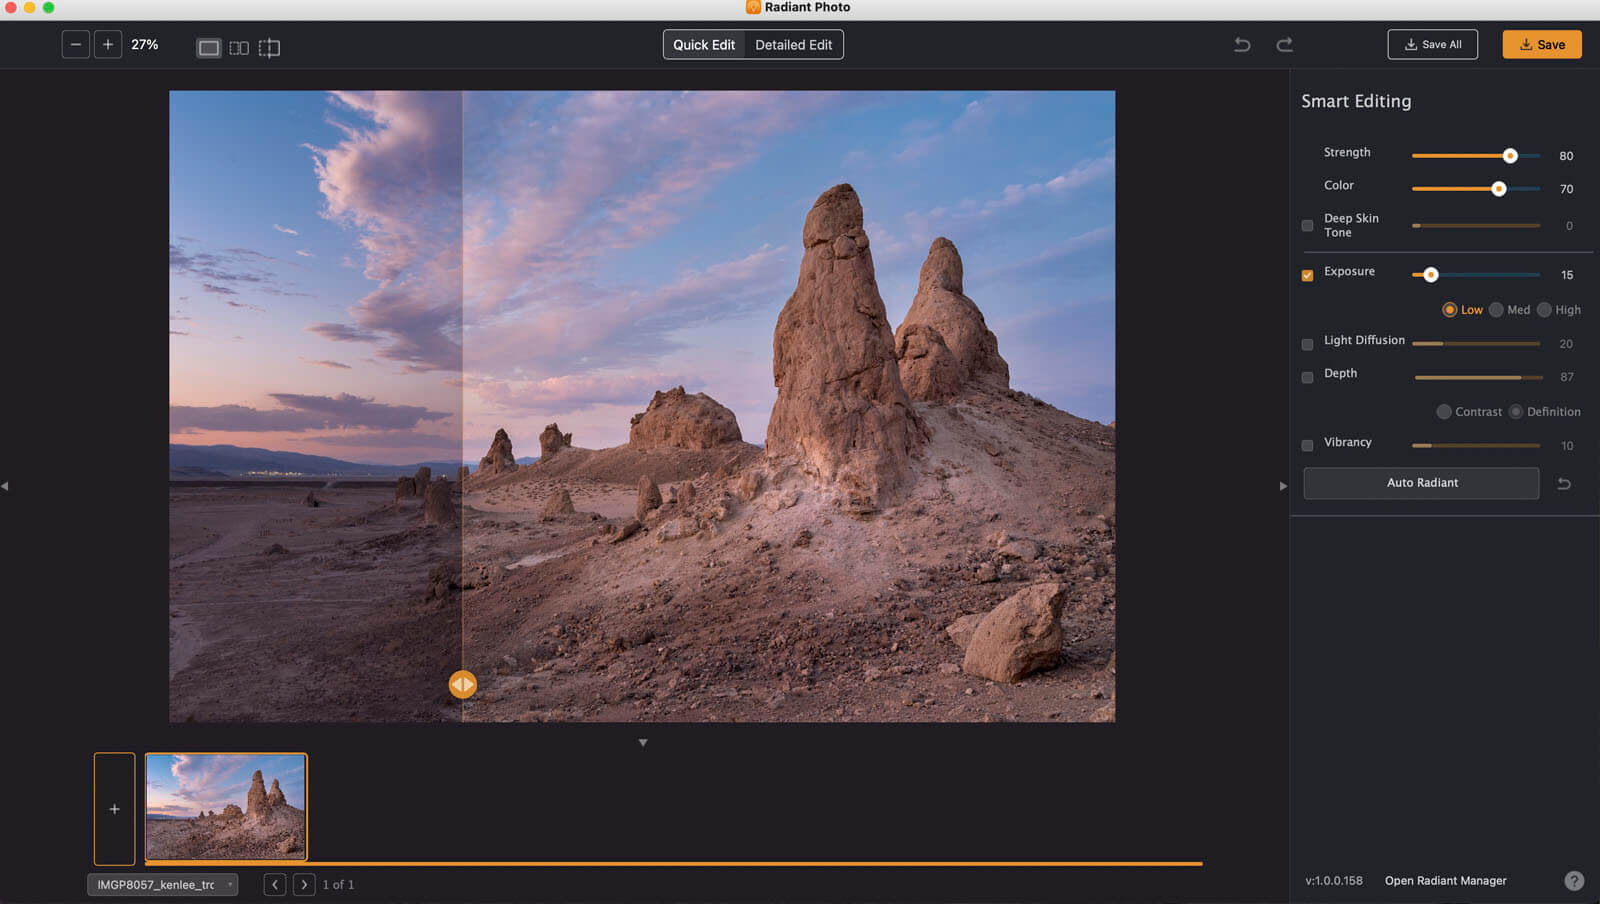The image size is (1600, 904).
Task: Click the zoom out minus button
Action: coord(76,45)
